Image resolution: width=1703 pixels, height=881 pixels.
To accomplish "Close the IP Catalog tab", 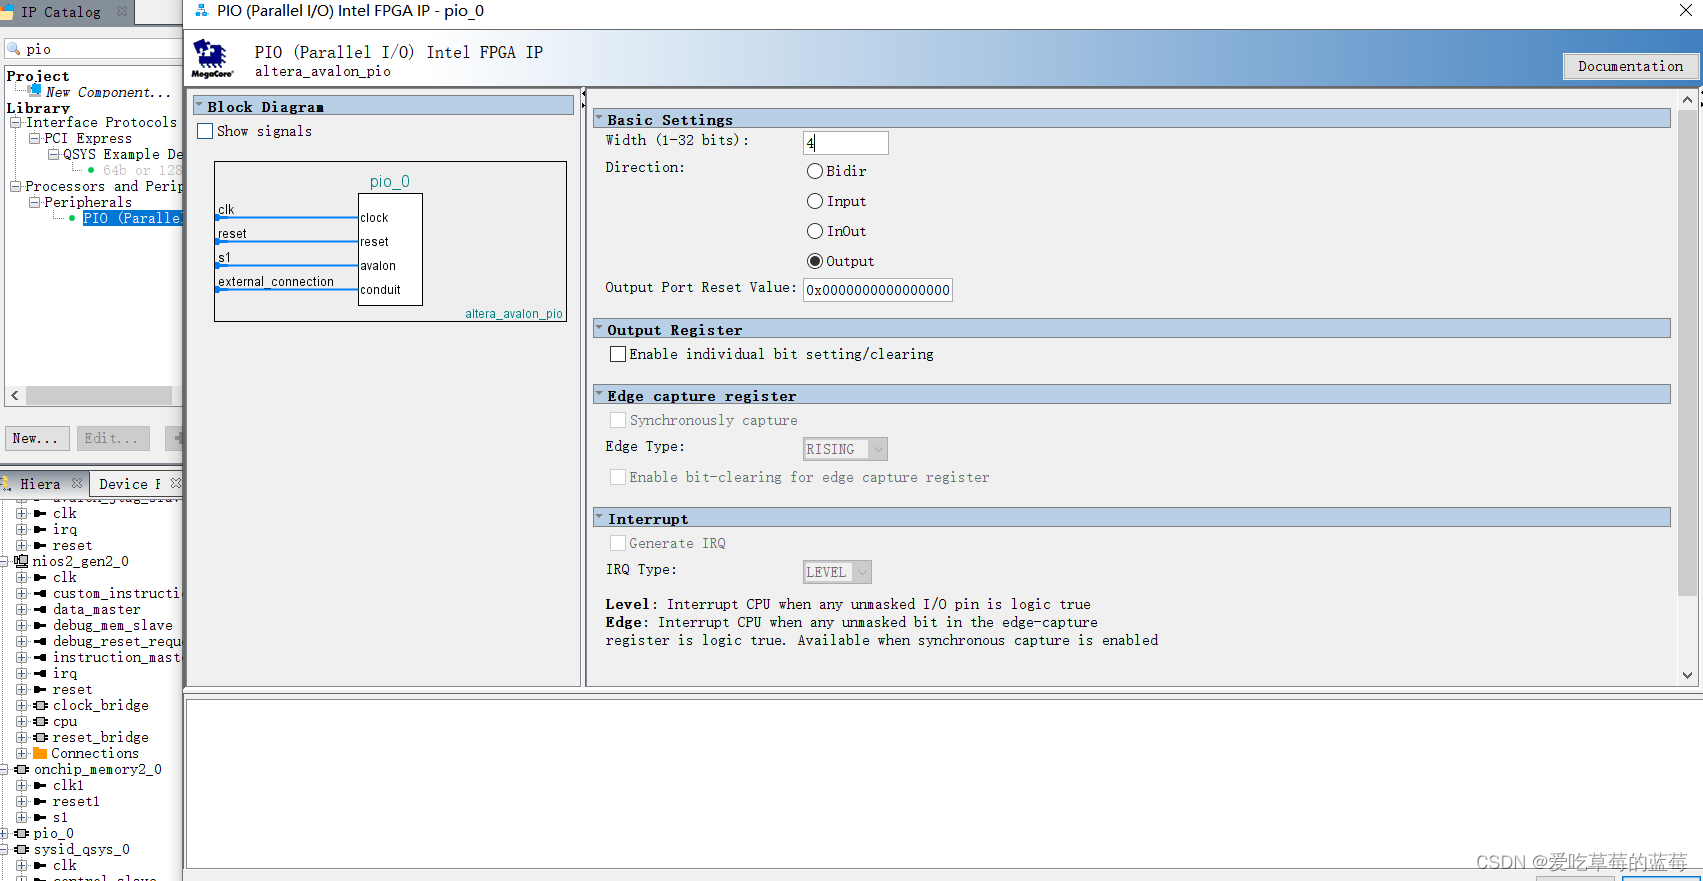I will pyautogui.click(x=122, y=11).
